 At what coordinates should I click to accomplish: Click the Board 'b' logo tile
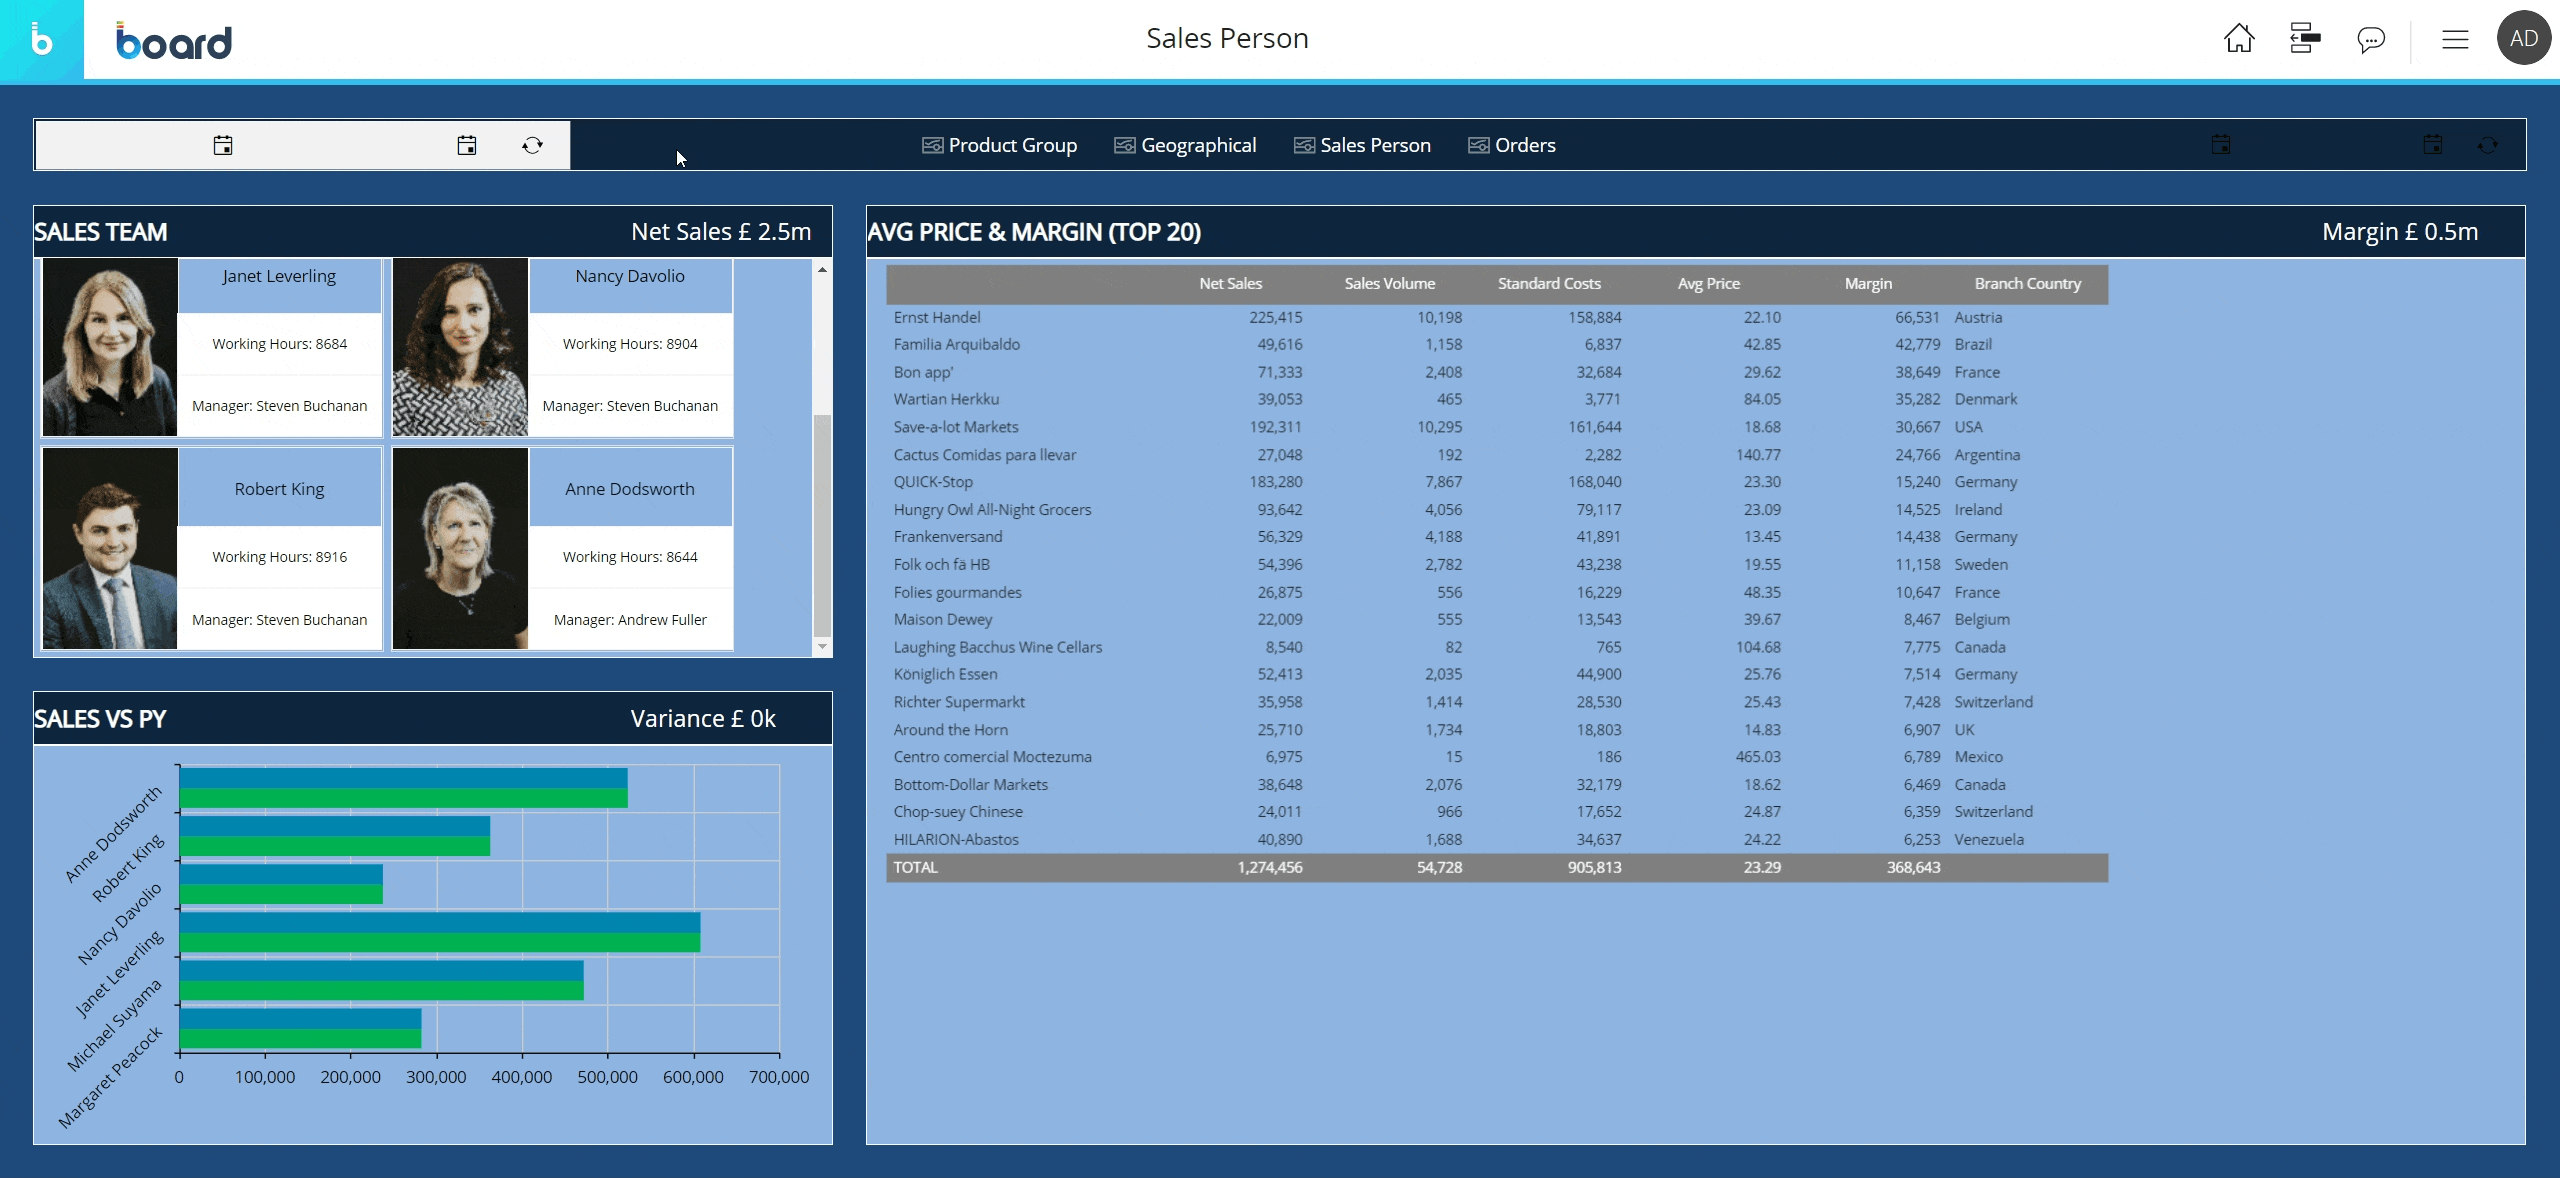coord(41,40)
